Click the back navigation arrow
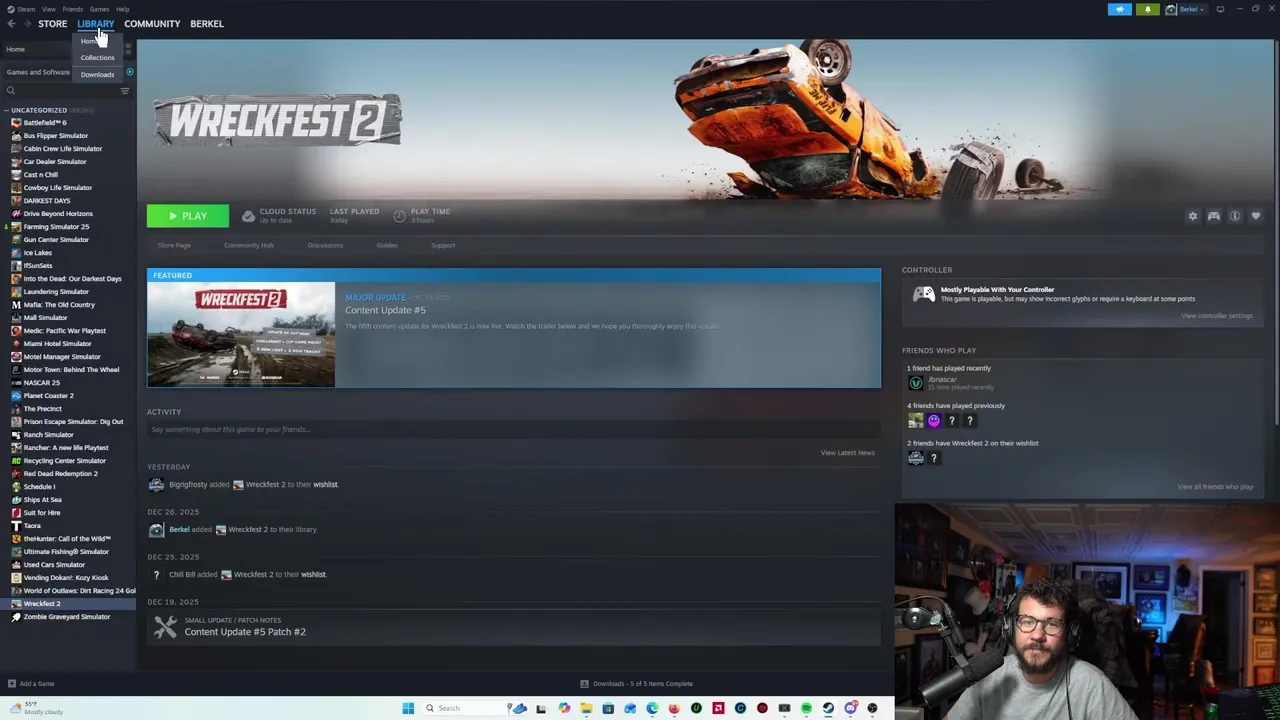The width and height of the screenshot is (1280, 720). click(11, 24)
